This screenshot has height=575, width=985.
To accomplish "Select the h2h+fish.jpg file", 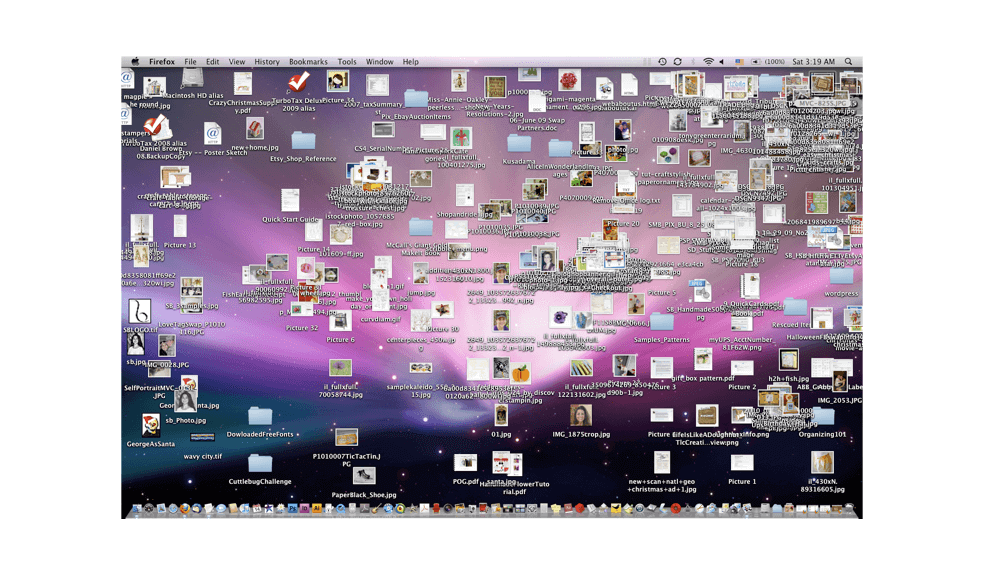I will pyautogui.click(x=788, y=361).
